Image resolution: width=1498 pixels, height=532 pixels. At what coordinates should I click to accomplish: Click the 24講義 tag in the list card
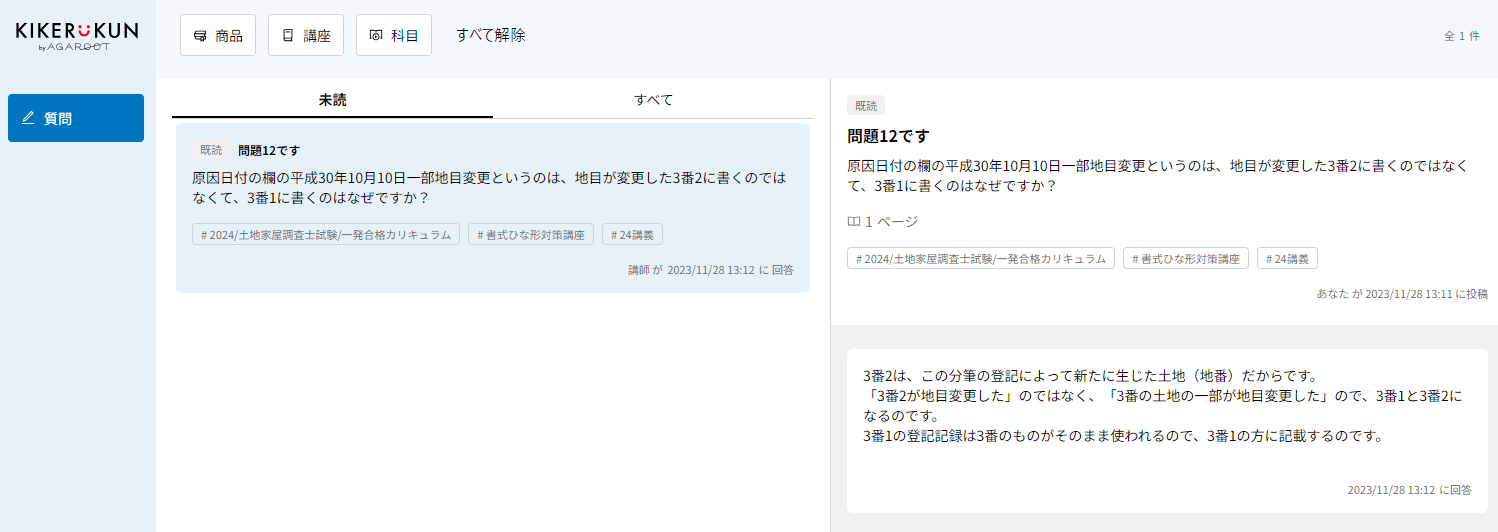(x=632, y=234)
